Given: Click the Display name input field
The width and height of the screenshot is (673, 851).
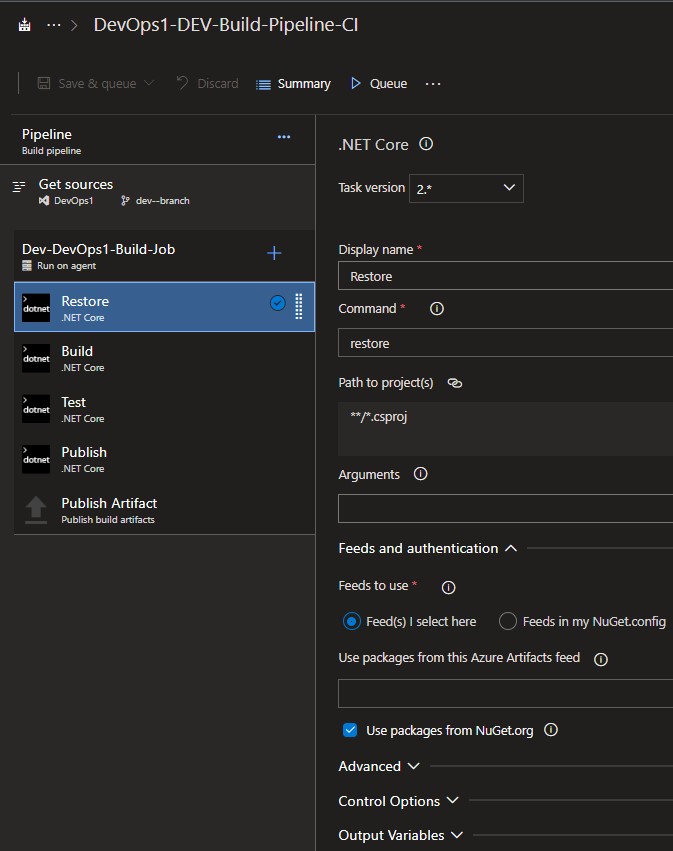Looking at the screenshot, I should click(x=505, y=276).
